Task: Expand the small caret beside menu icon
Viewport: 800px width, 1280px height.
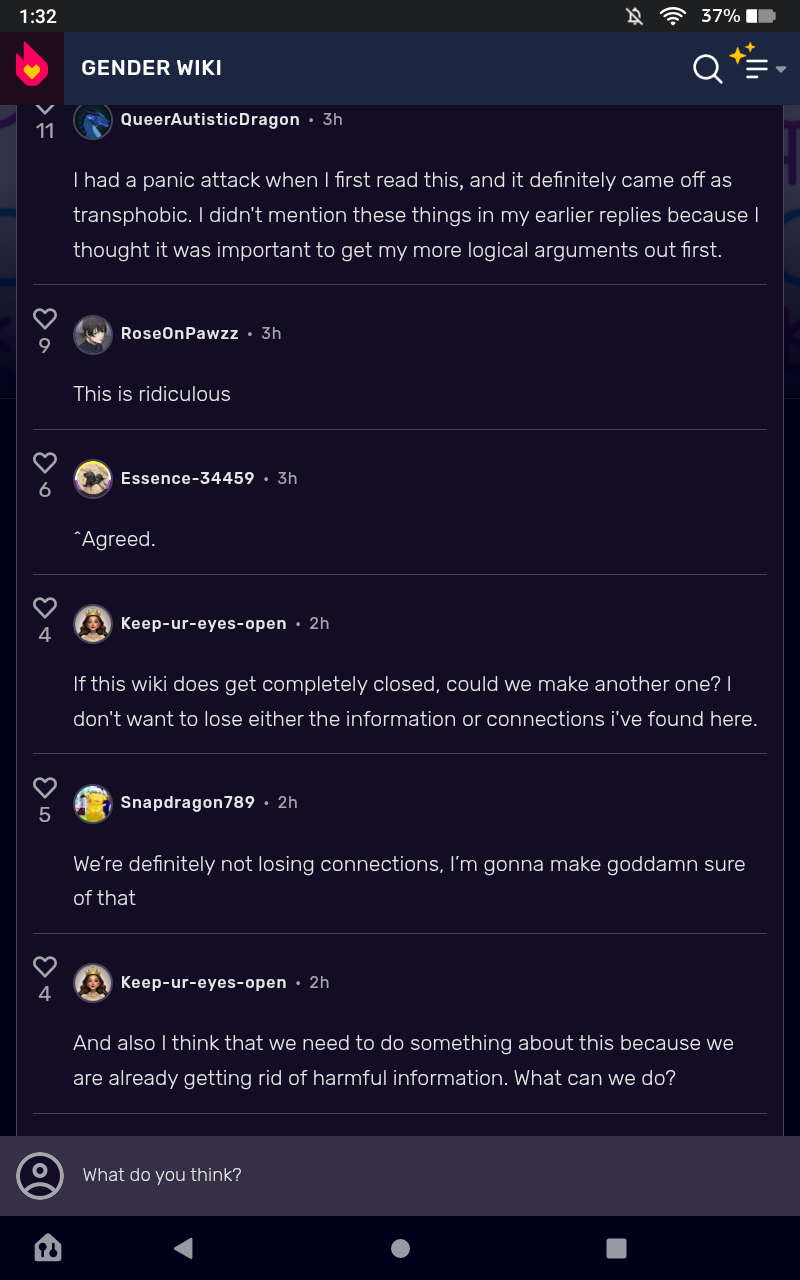Action: coord(781,69)
